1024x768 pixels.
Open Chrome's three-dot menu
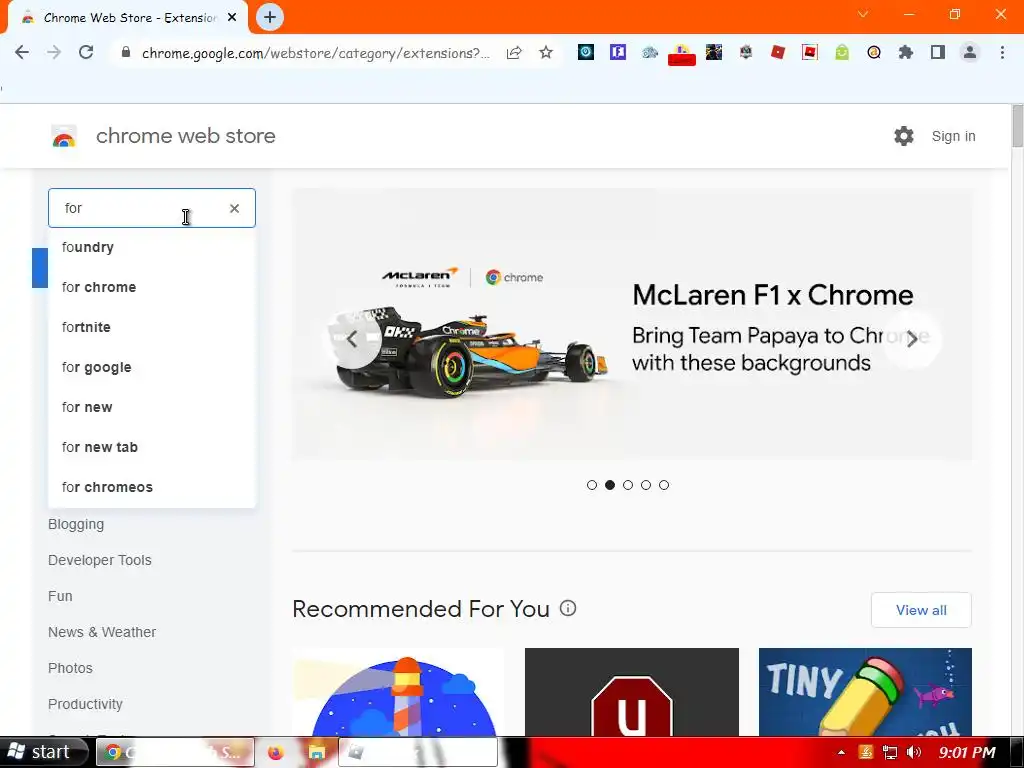pyautogui.click(x=1002, y=52)
